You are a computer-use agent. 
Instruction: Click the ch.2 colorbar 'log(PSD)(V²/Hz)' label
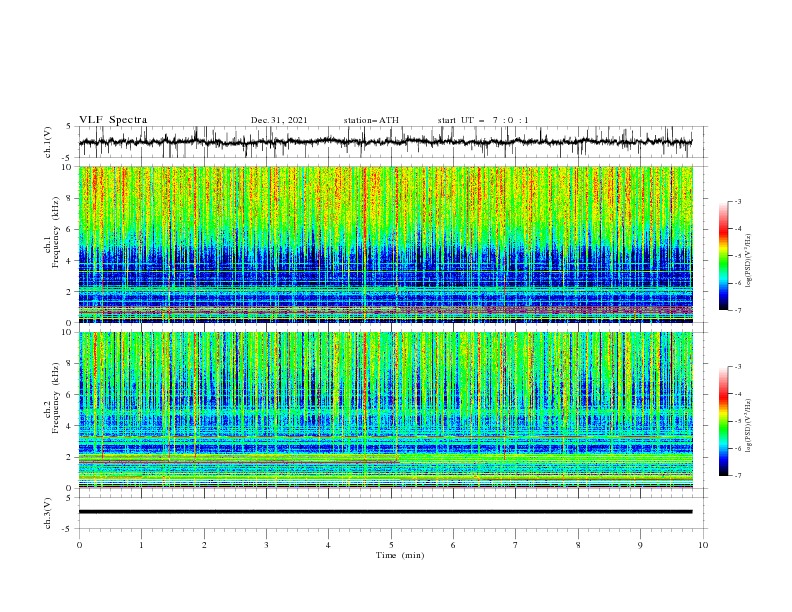click(749, 426)
